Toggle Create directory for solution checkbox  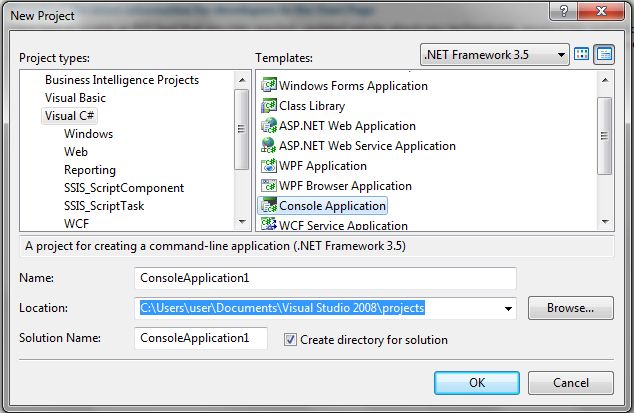pos(291,340)
